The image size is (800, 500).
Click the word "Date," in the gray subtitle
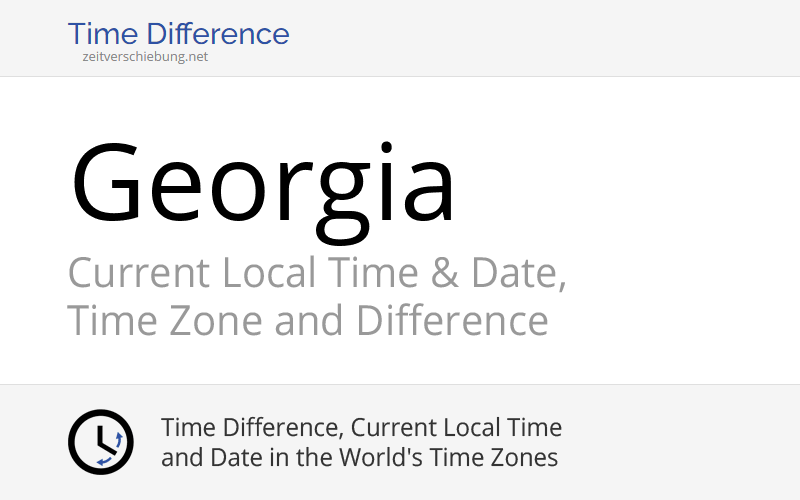pos(522,273)
